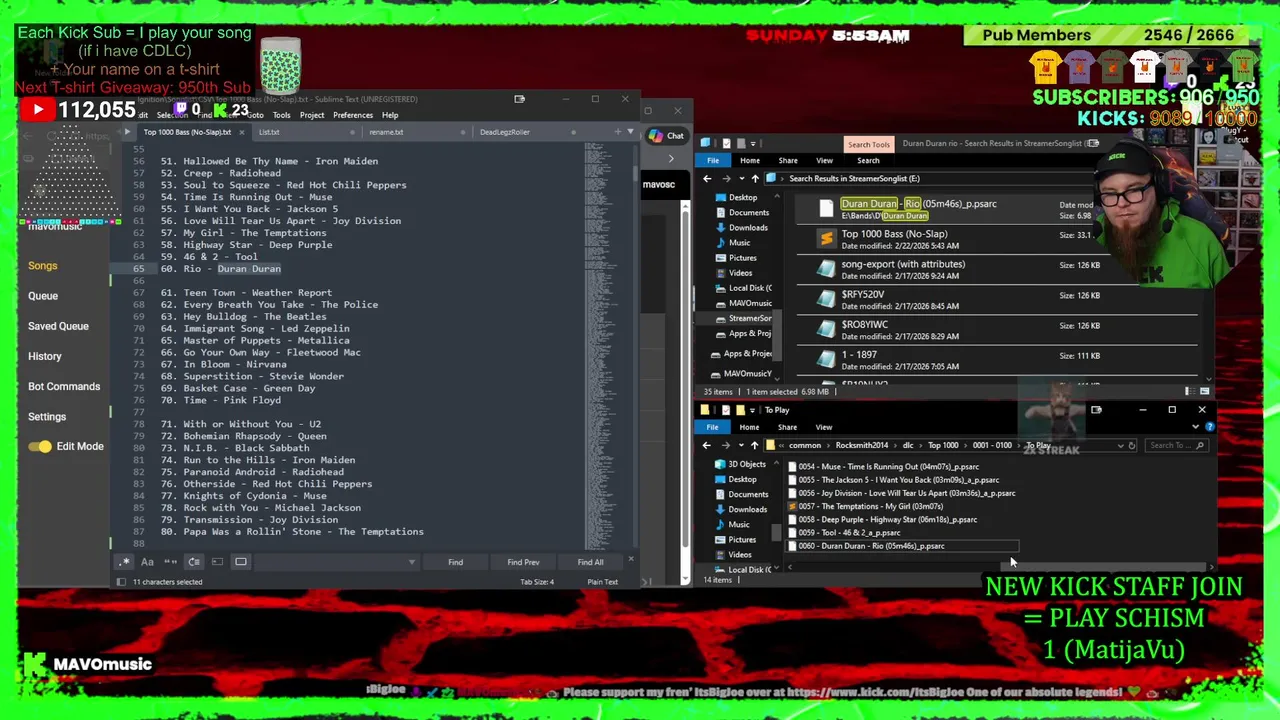The width and height of the screenshot is (1280, 720).
Task: Open Queue in the sidebar
Action: 43,296
